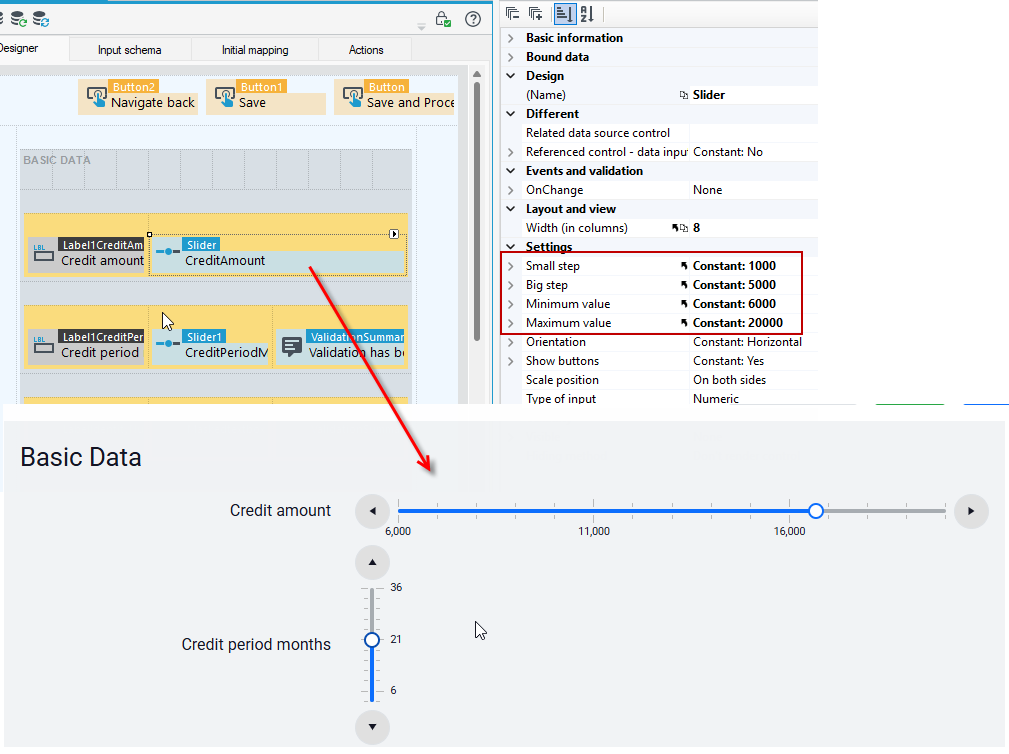Screen dimensions: 1009x754
Task: Select the Label1CreditAm label control
Action: click(86, 253)
